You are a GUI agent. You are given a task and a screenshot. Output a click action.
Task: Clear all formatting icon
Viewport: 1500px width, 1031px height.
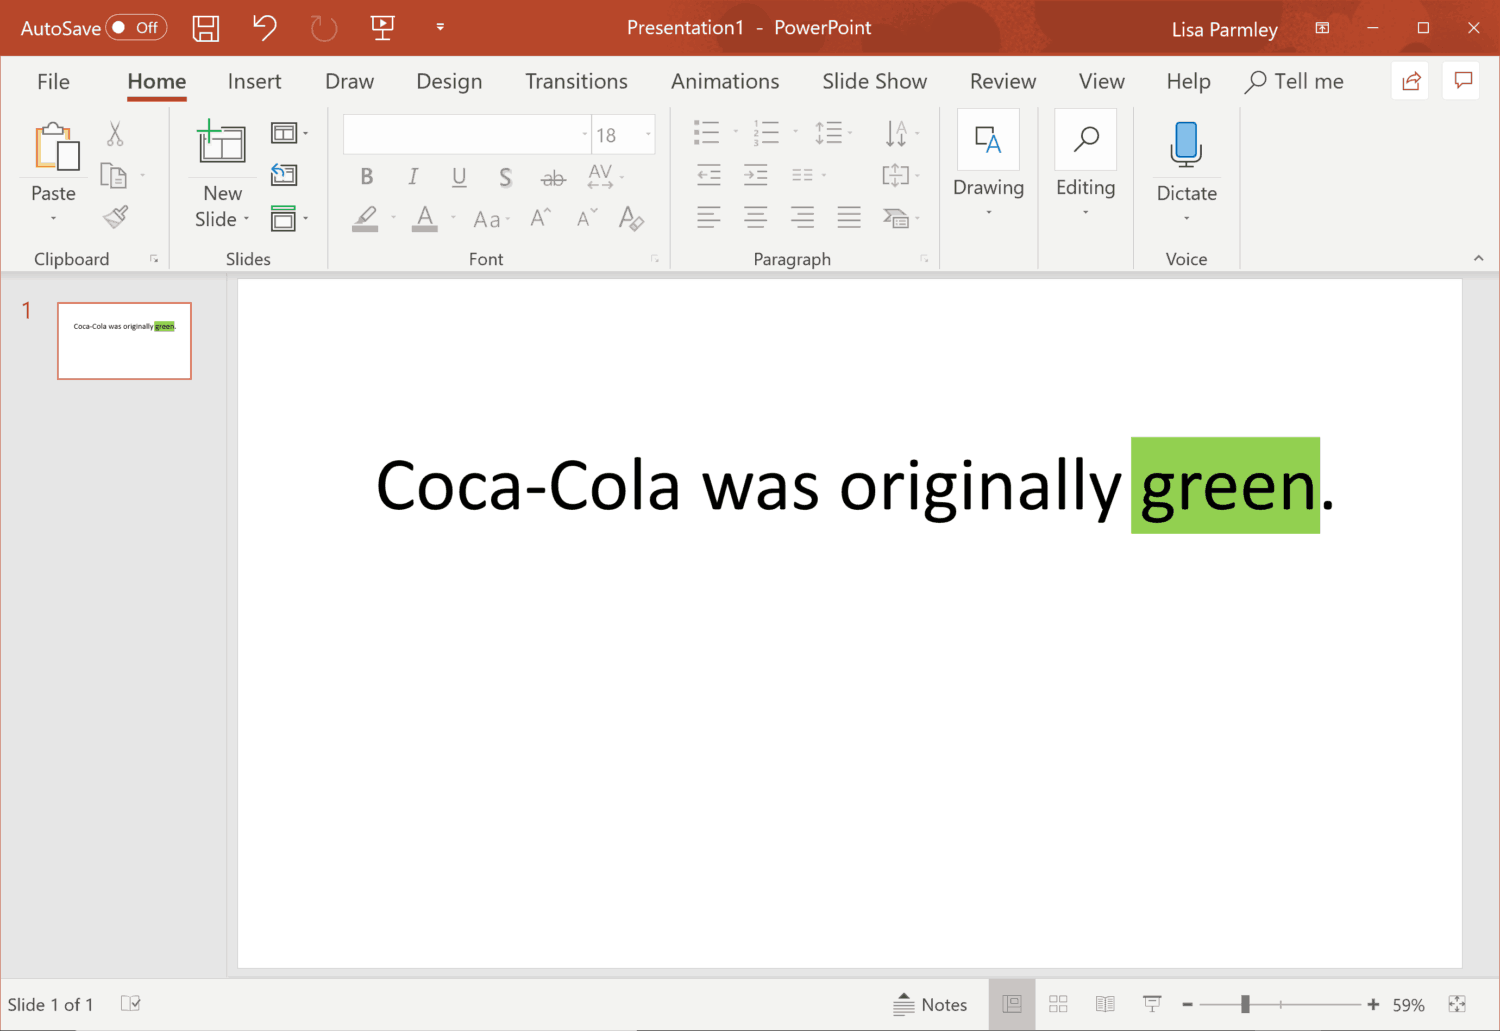click(x=631, y=217)
